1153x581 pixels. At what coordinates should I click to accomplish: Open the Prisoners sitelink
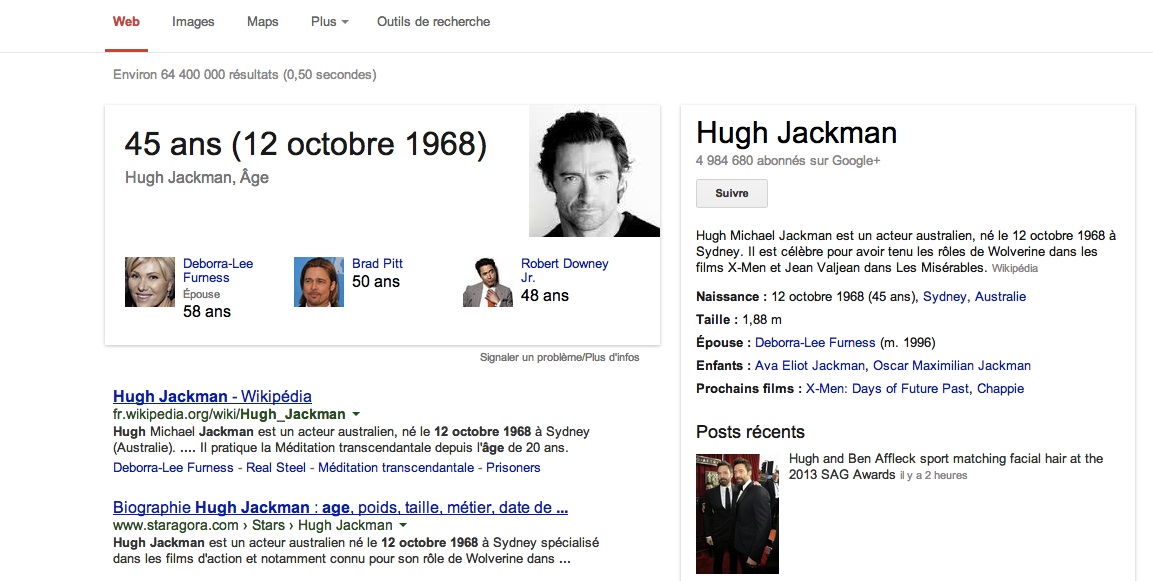513,468
